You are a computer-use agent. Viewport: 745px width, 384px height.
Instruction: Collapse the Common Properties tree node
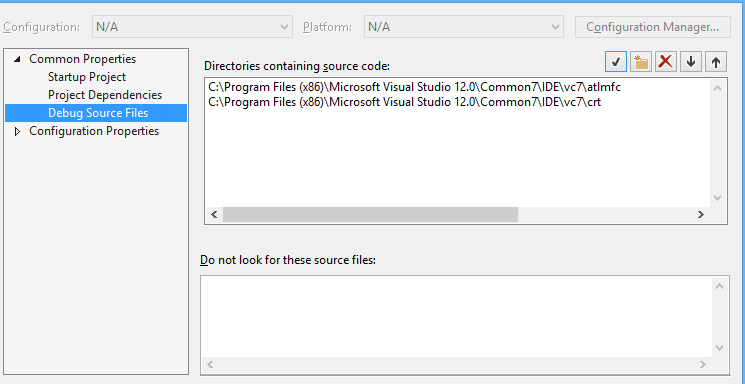pos(18,59)
